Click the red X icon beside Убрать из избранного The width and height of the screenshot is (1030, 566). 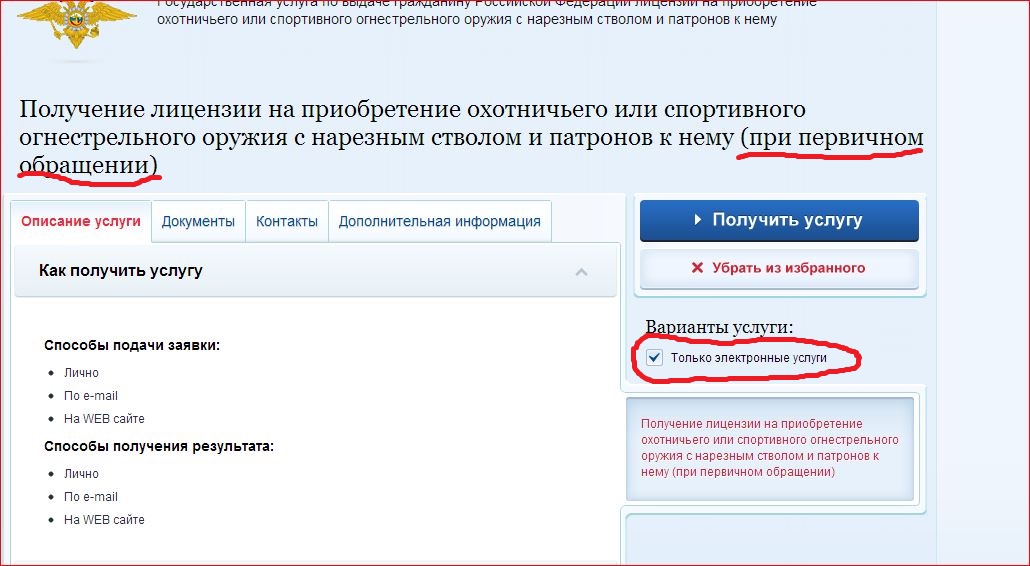click(697, 268)
